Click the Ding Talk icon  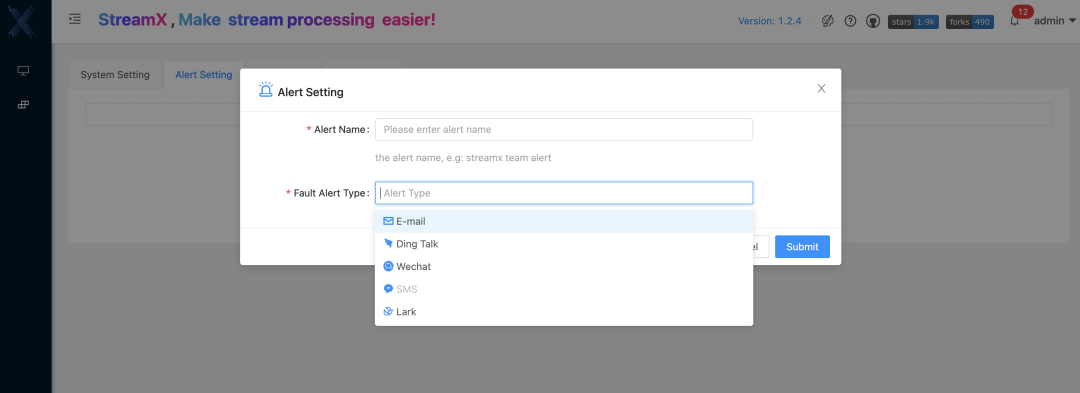tap(388, 244)
